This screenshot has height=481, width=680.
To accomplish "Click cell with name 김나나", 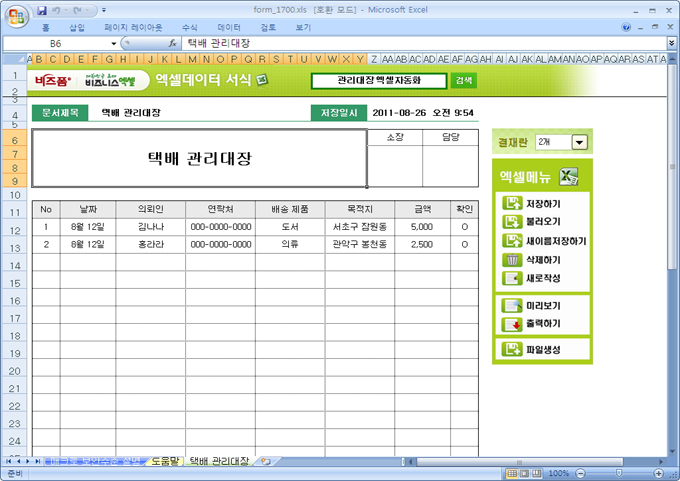I will pyautogui.click(x=150, y=227).
